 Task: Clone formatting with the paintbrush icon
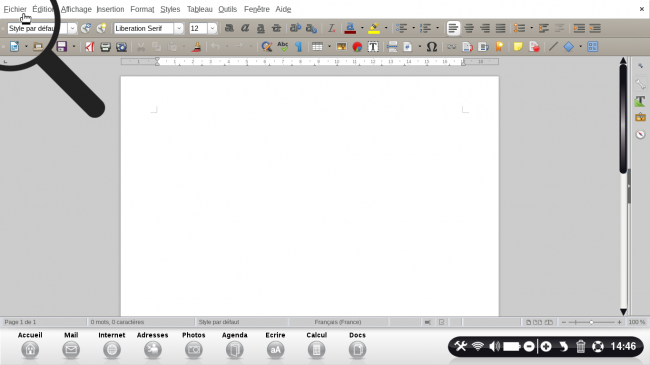click(196, 46)
